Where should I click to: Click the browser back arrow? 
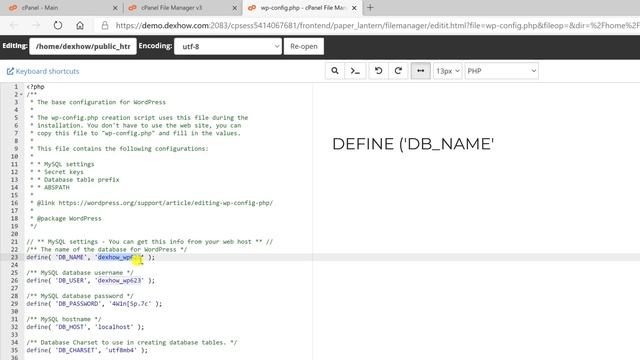pos(13,25)
